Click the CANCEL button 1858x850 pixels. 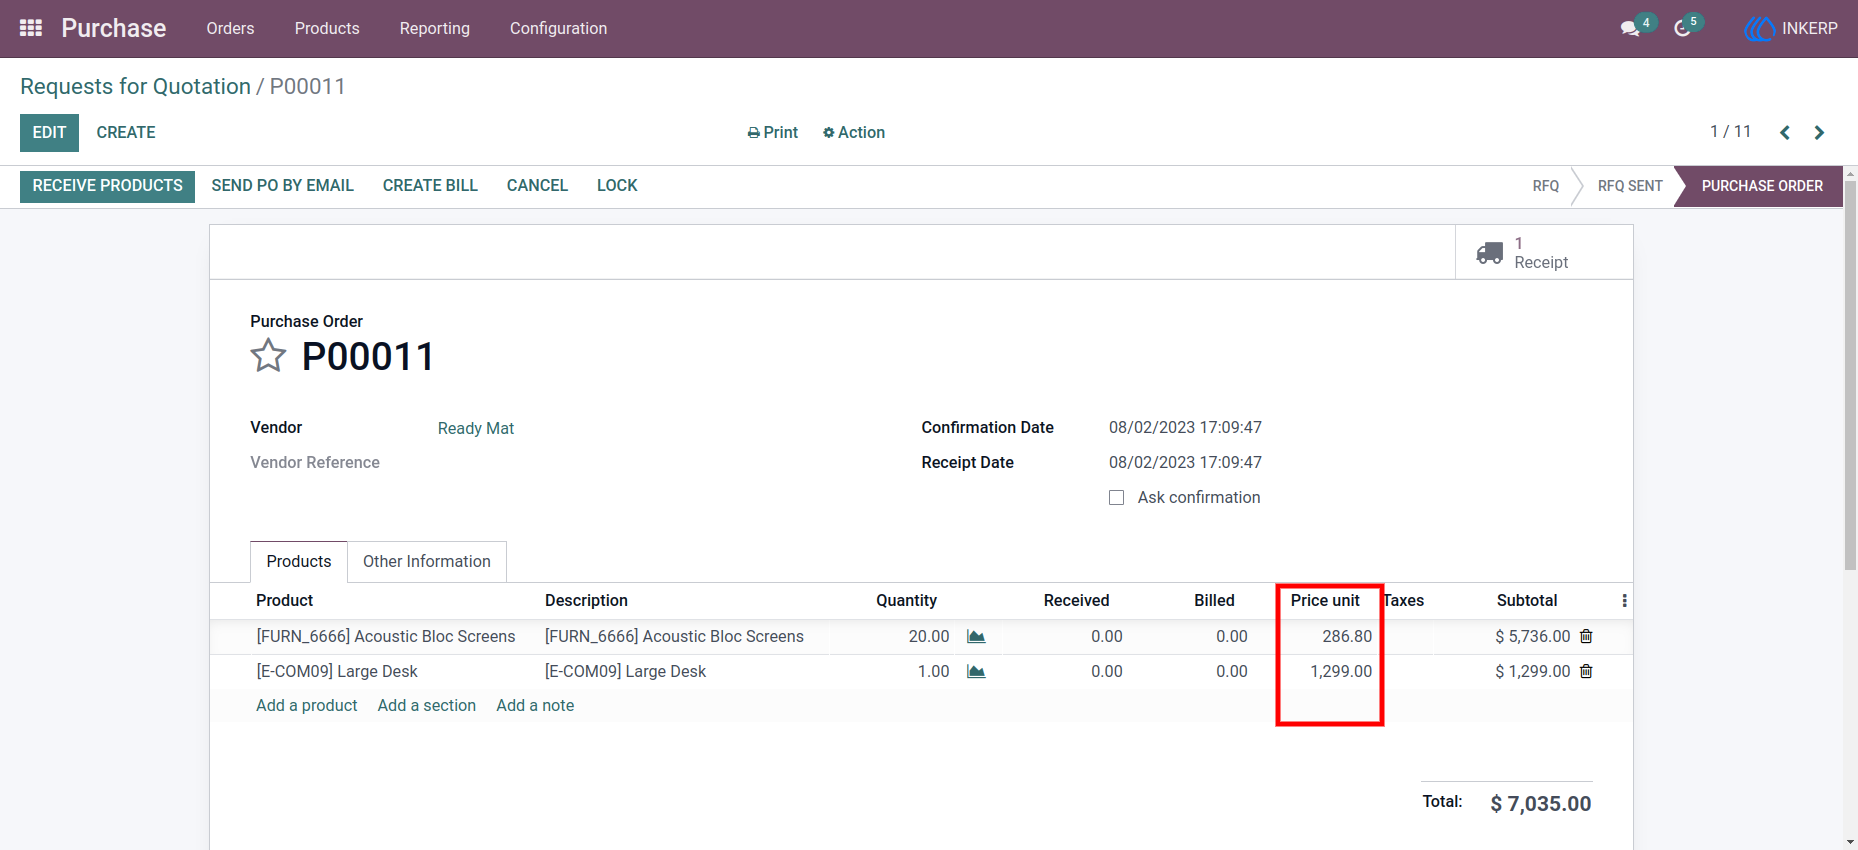(537, 186)
